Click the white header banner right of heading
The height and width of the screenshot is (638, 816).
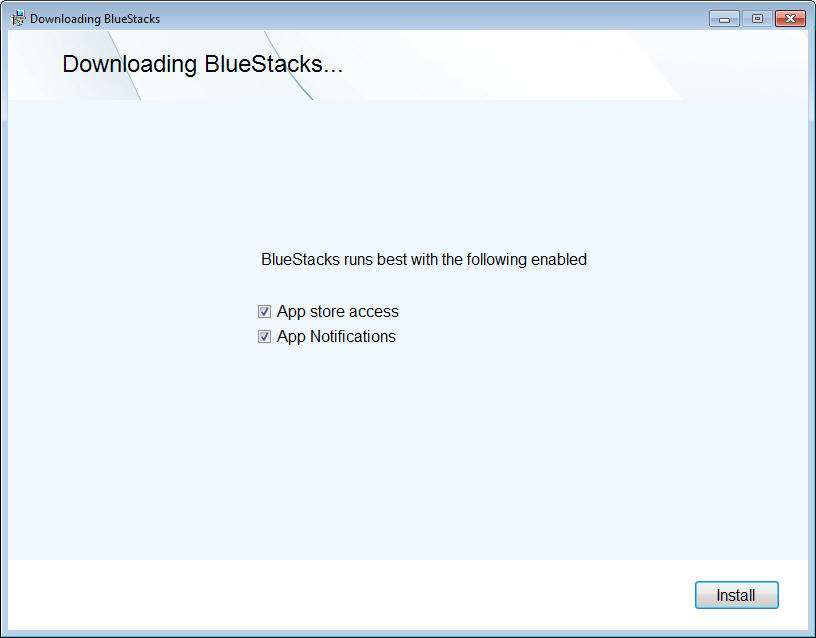pos(520,65)
